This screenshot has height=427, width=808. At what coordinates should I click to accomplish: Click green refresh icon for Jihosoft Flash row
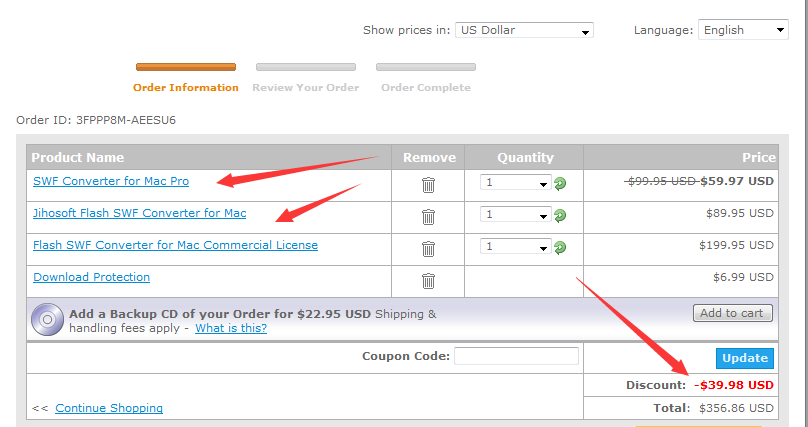560,215
